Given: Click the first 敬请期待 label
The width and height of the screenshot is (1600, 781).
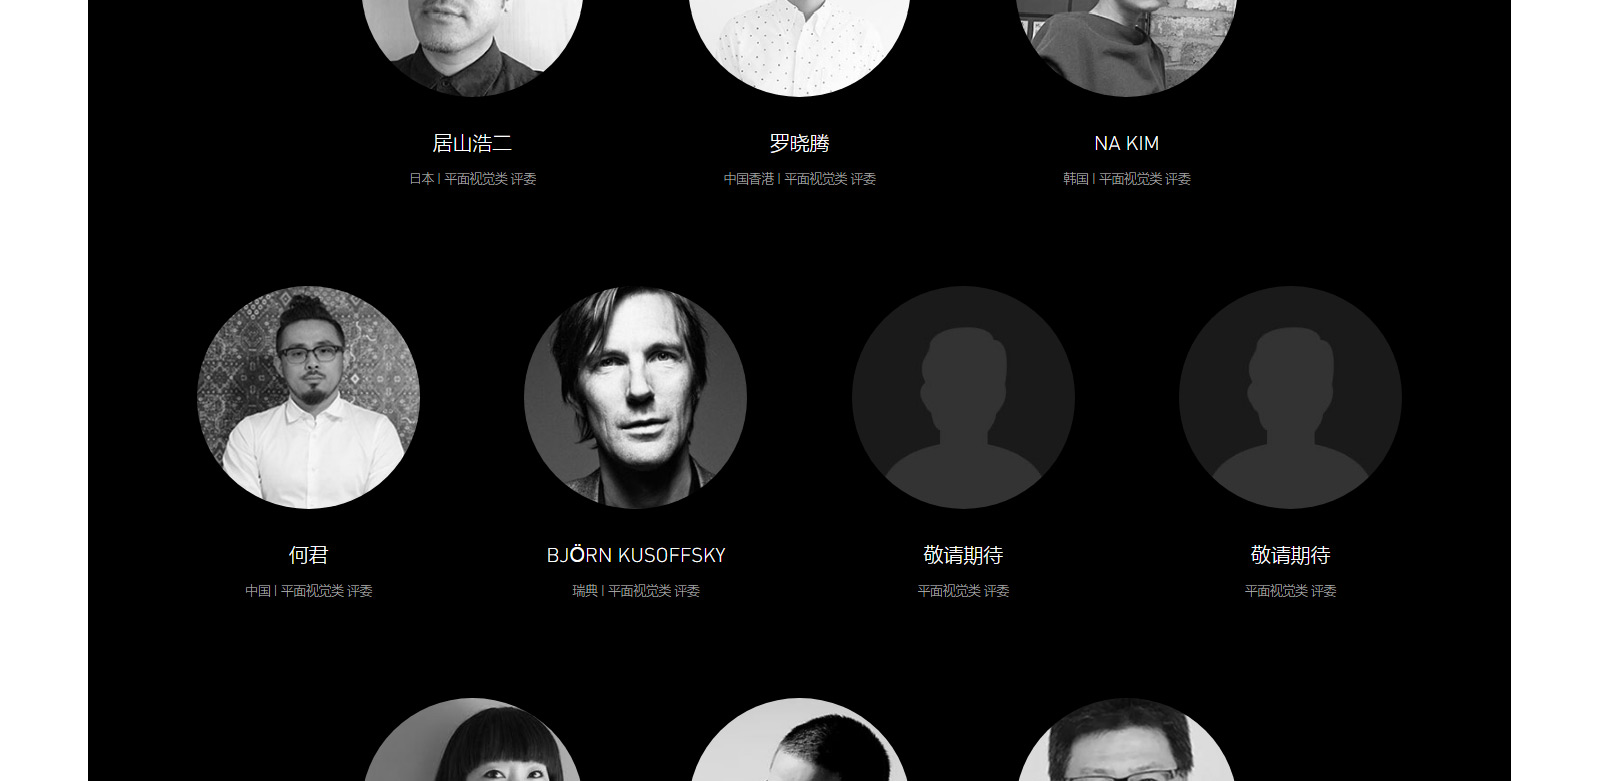Looking at the screenshot, I should coord(963,555).
